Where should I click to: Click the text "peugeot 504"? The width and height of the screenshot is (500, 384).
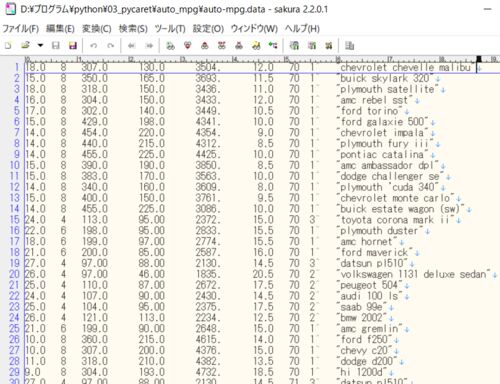(369, 285)
